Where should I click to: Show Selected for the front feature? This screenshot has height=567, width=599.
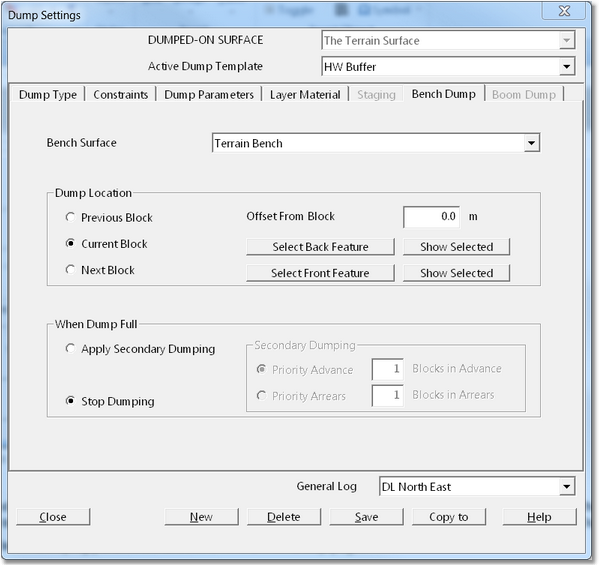pos(457,273)
